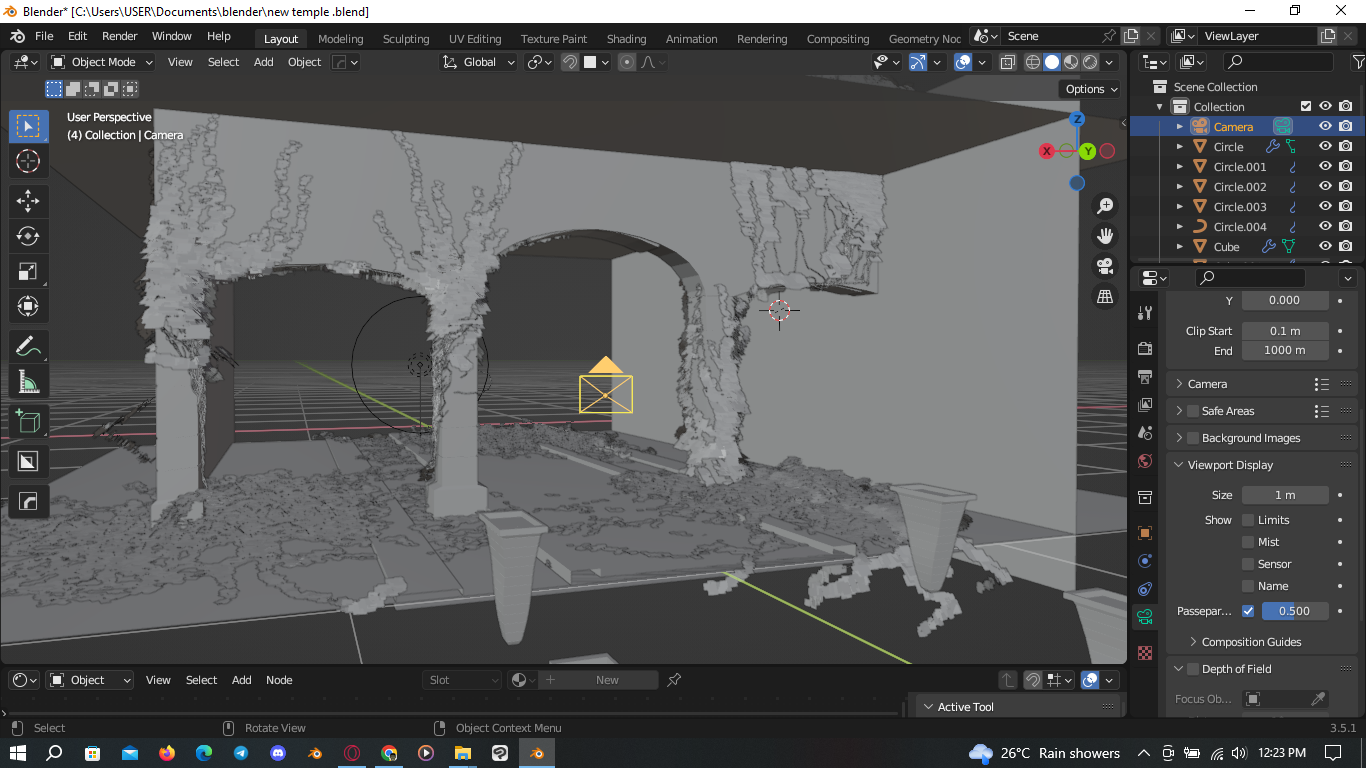Click the Clip Start value field
Image resolution: width=1366 pixels, height=768 pixels.
pyautogui.click(x=1285, y=331)
